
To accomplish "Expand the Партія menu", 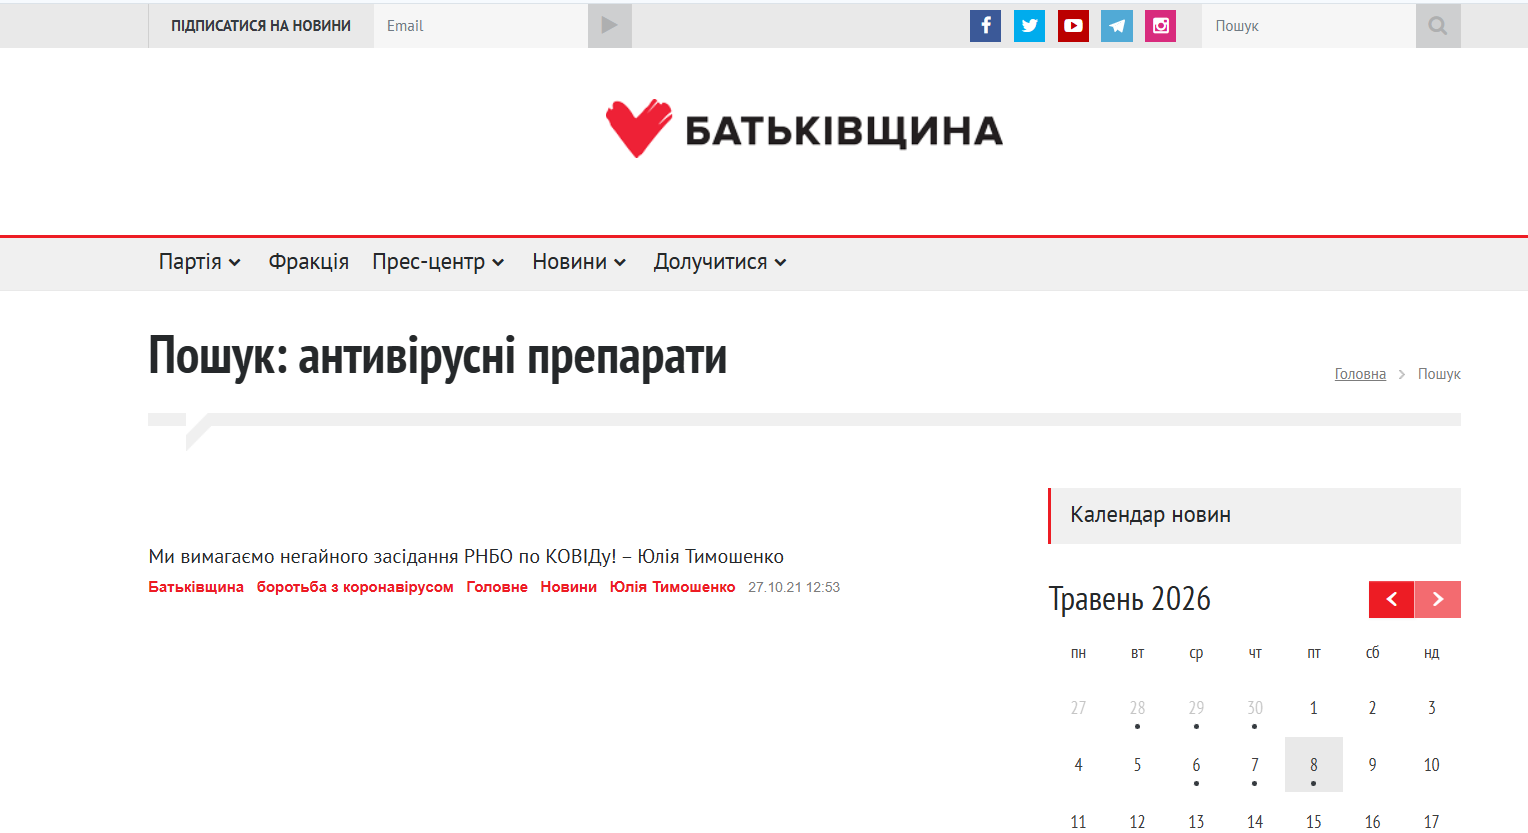I will pos(200,262).
